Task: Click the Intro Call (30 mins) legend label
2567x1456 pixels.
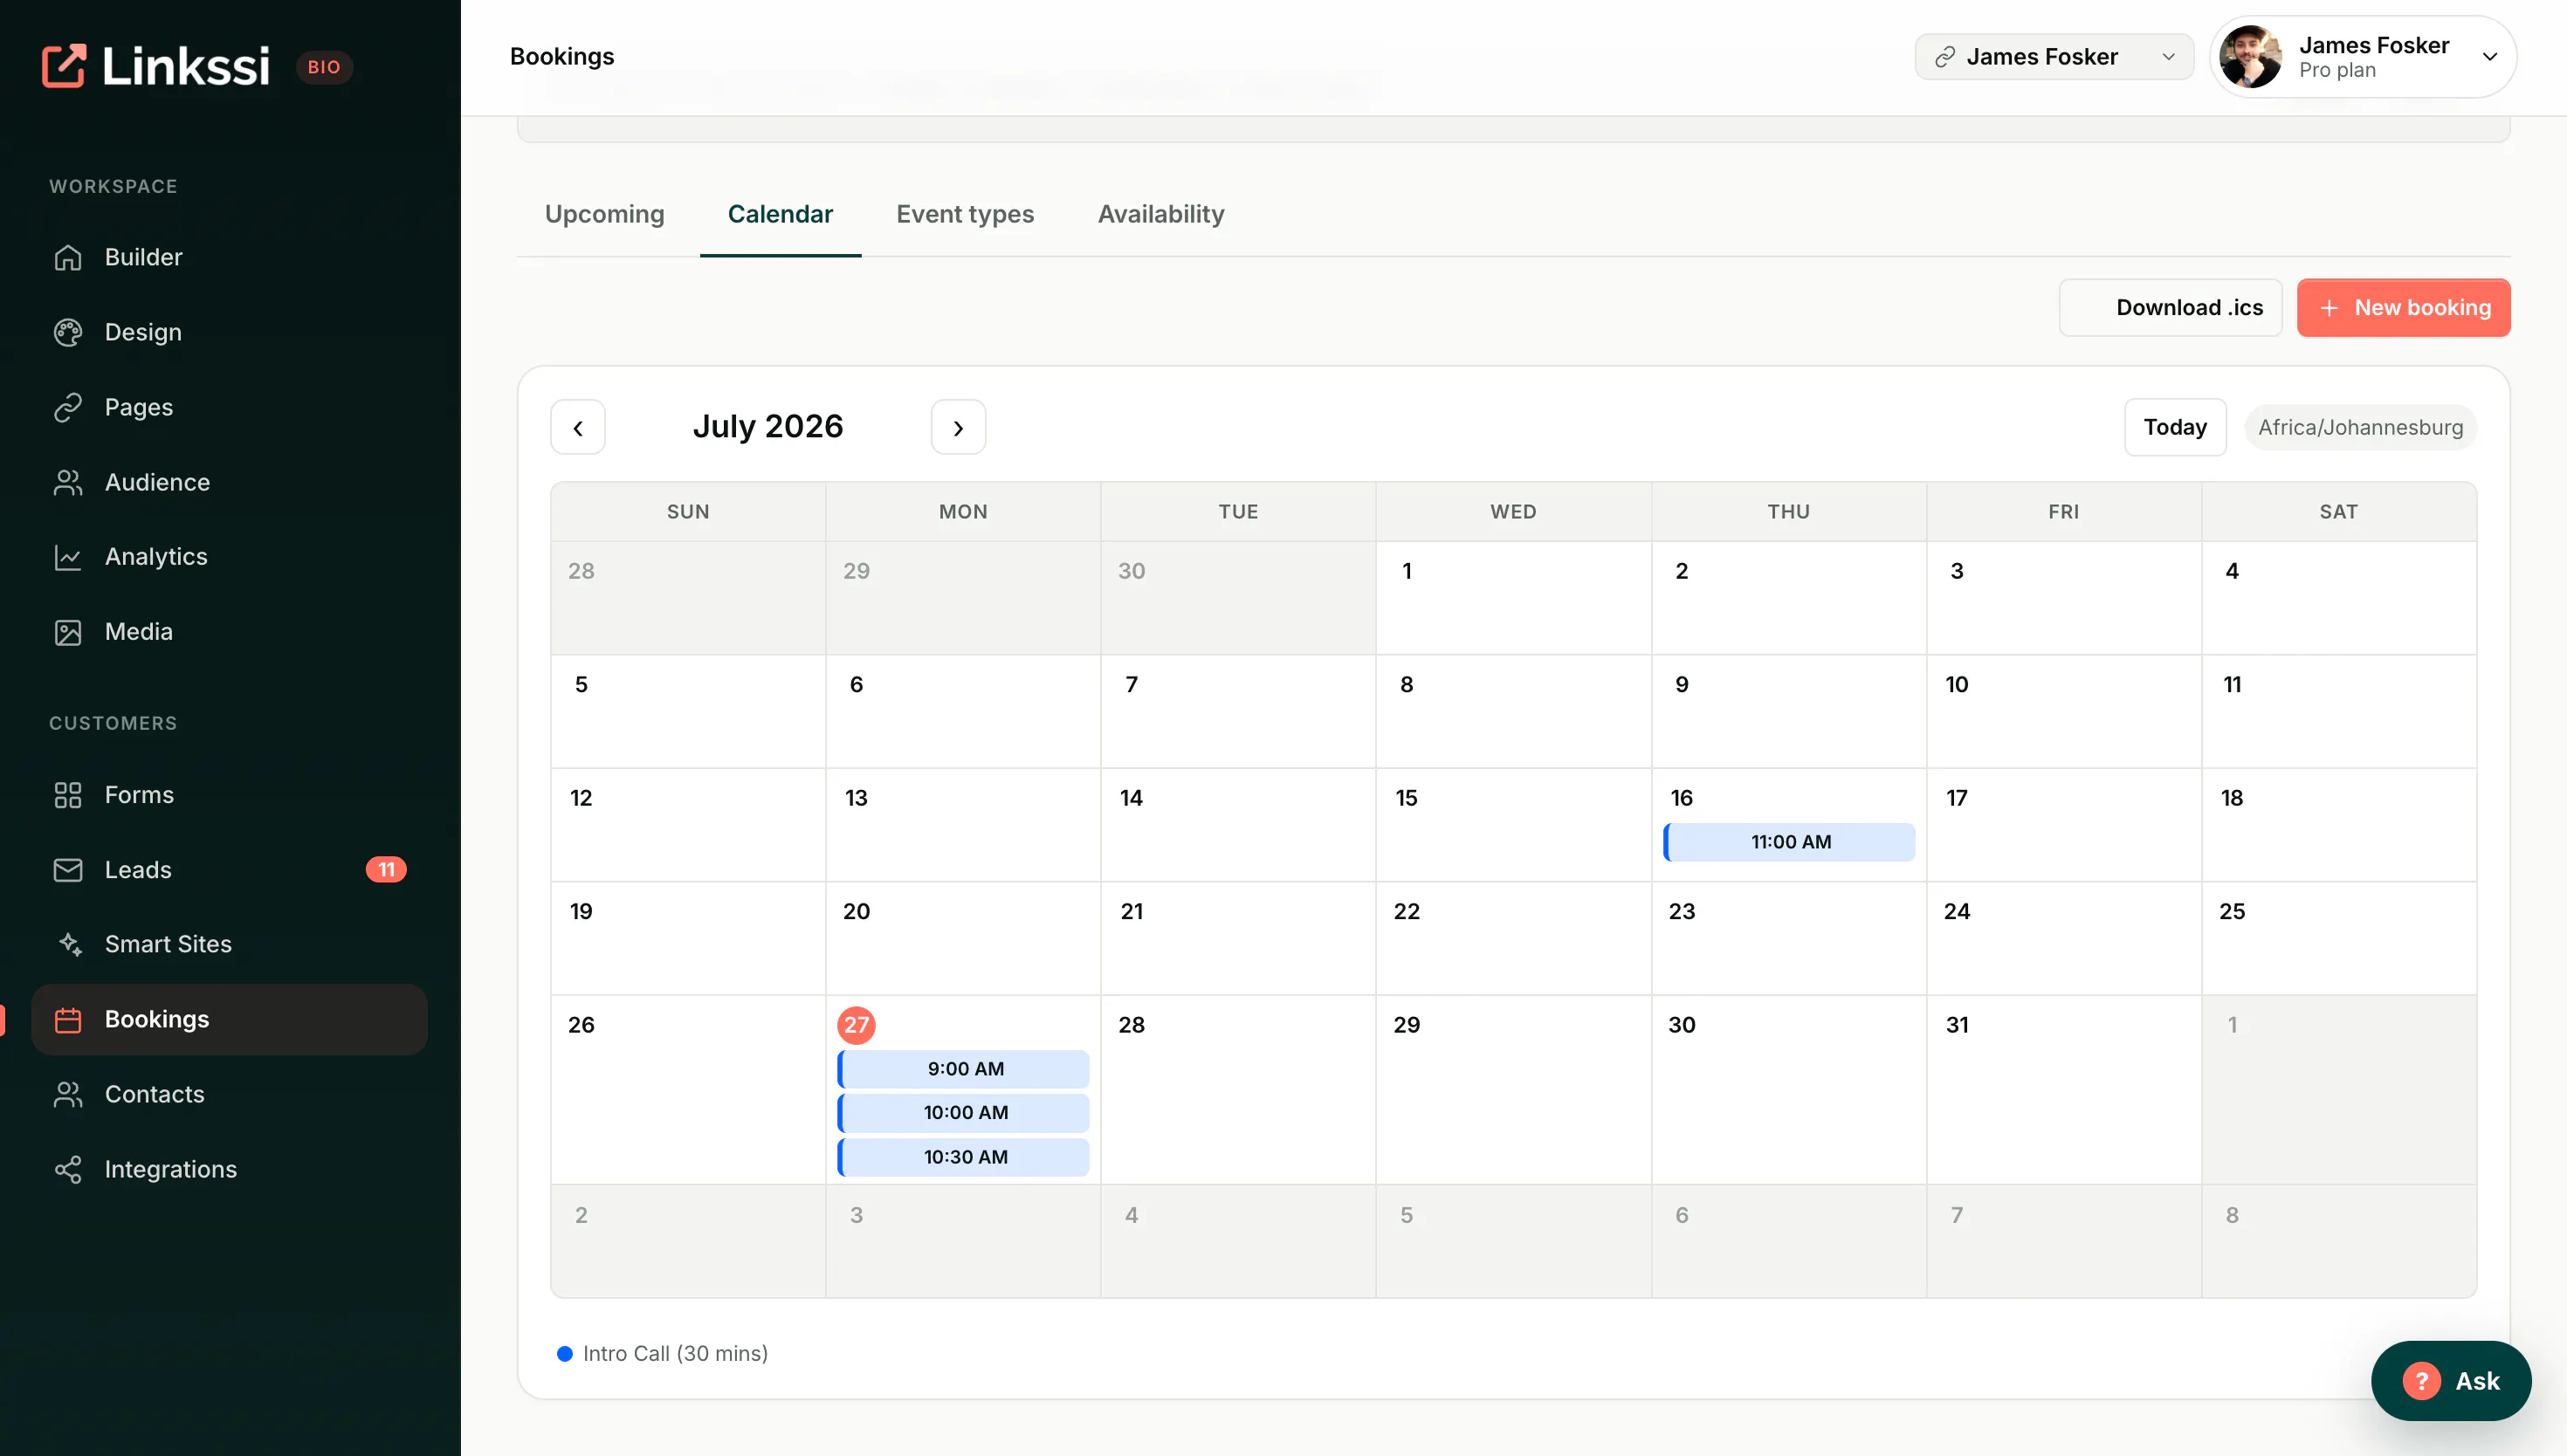Action: pyautogui.click(x=675, y=1354)
